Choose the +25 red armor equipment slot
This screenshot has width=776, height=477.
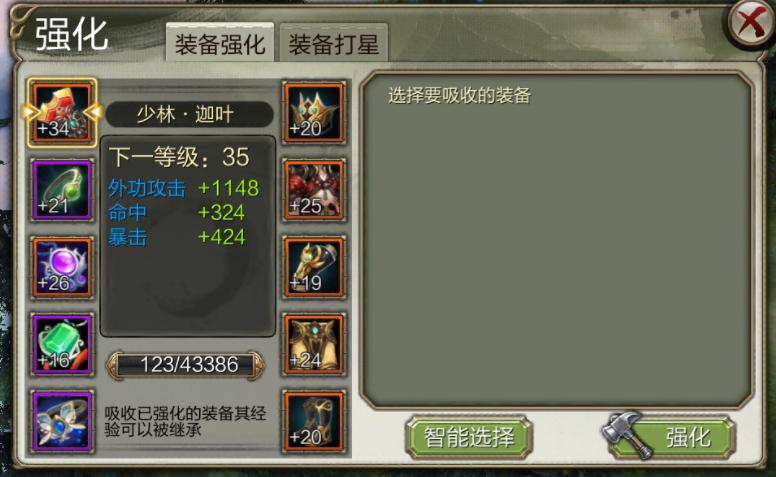tap(314, 191)
